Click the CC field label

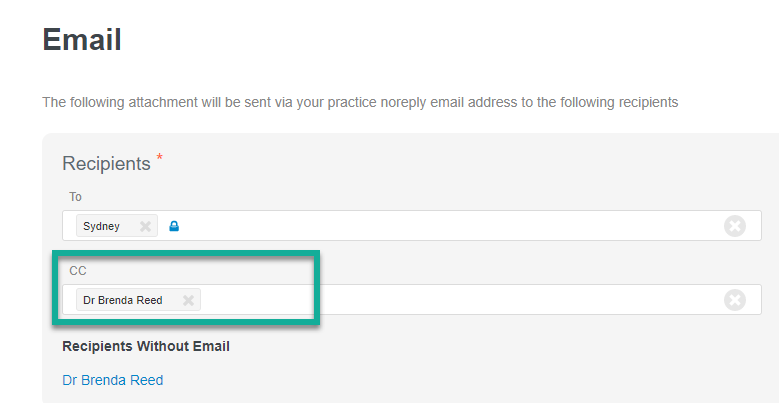[78, 271]
